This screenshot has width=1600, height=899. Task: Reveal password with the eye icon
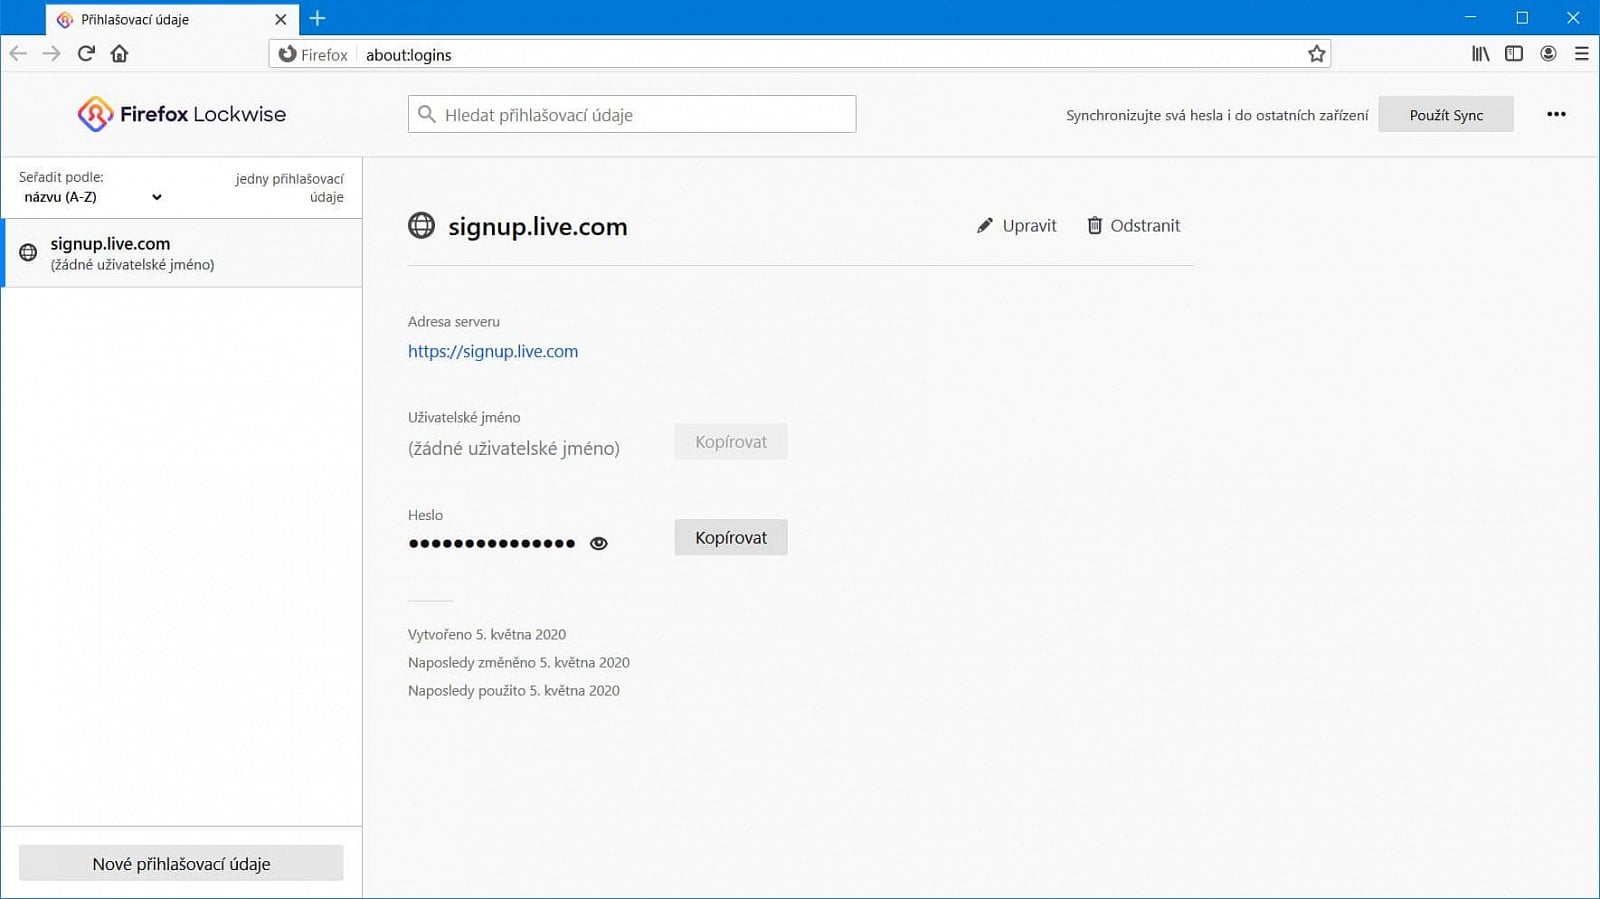coord(598,543)
